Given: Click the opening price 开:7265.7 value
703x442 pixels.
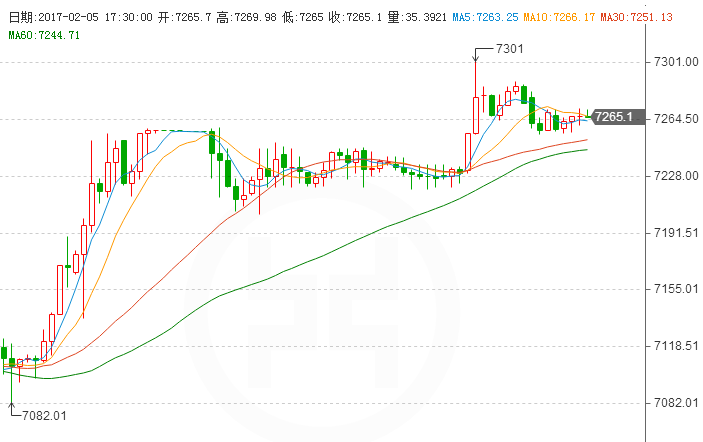Looking at the screenshot, I should 184,17.
